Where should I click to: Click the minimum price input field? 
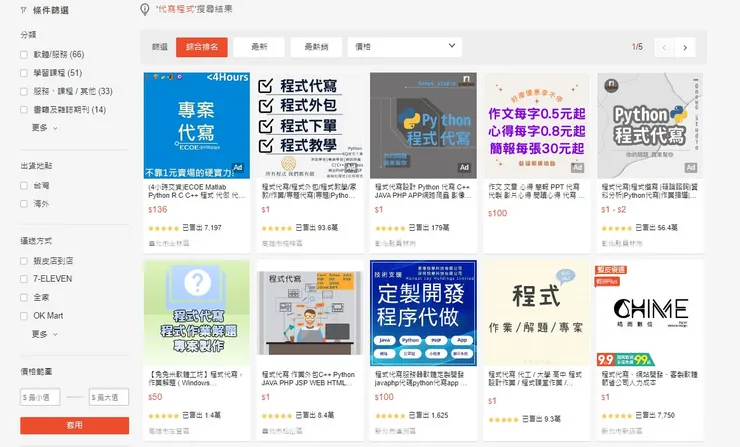[x=40, y=397]
